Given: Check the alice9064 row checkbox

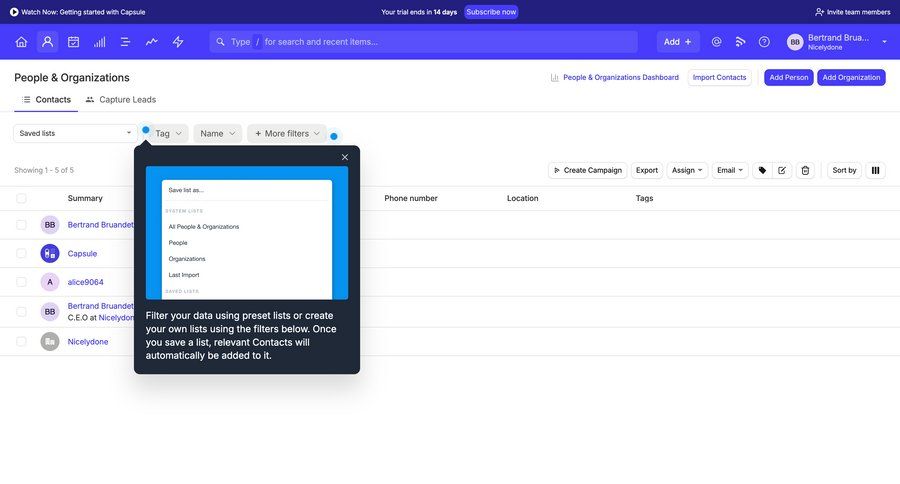Looking at the screenshot, I should [x=21, y=282].
